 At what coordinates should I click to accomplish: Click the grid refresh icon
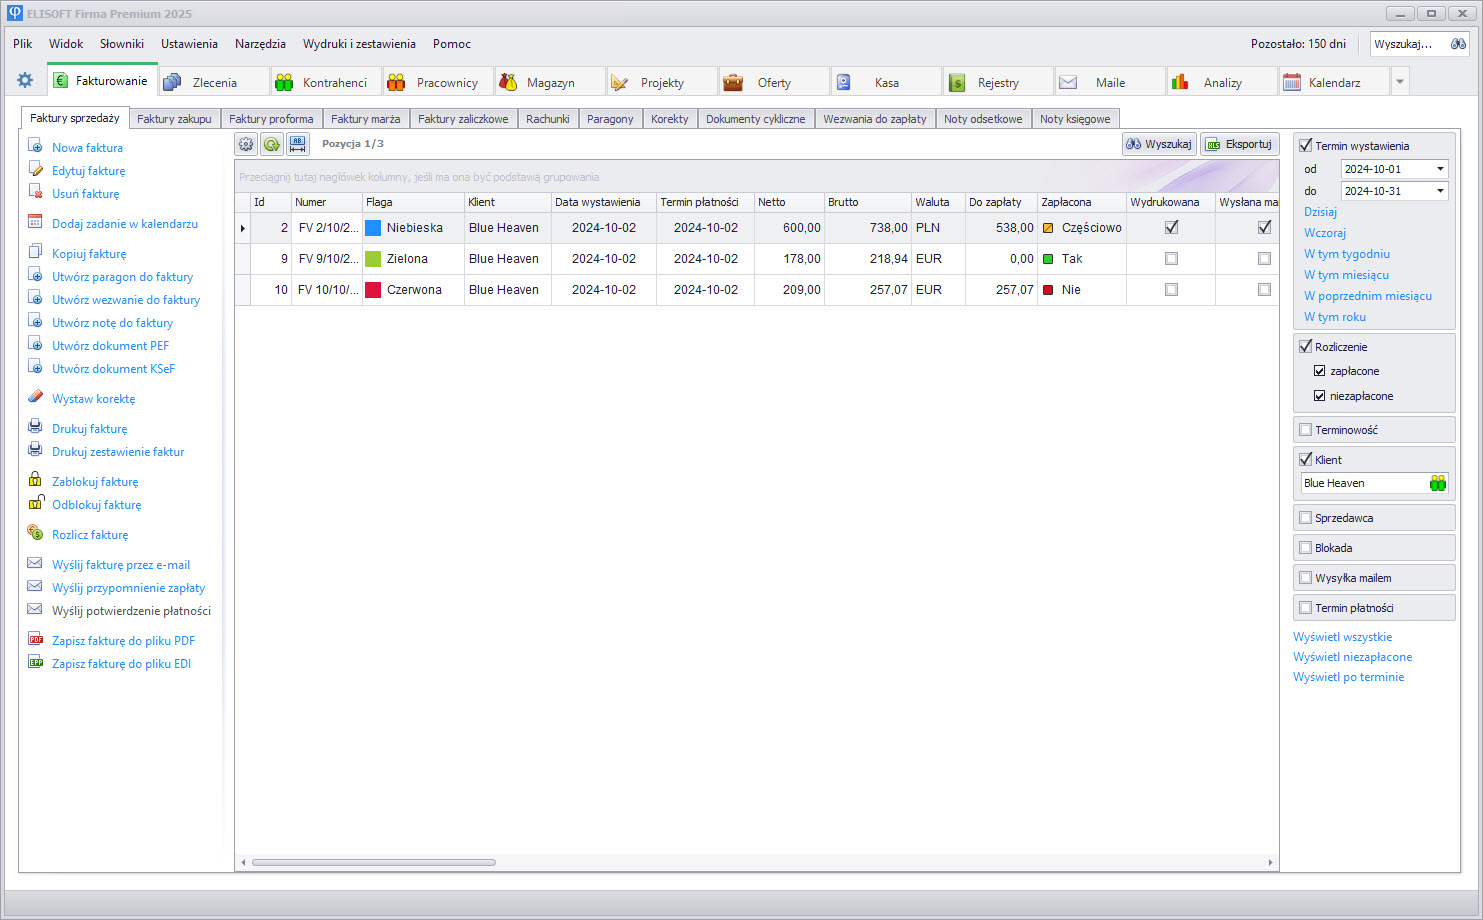click(272, 145)
